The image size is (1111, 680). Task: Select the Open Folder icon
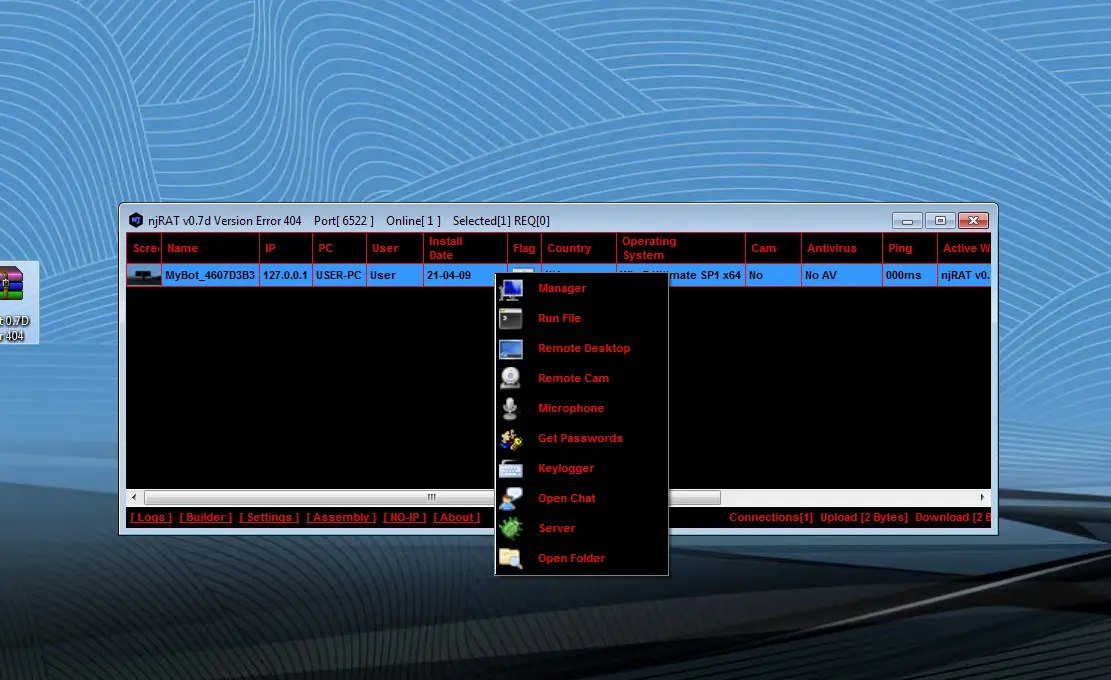512,558
